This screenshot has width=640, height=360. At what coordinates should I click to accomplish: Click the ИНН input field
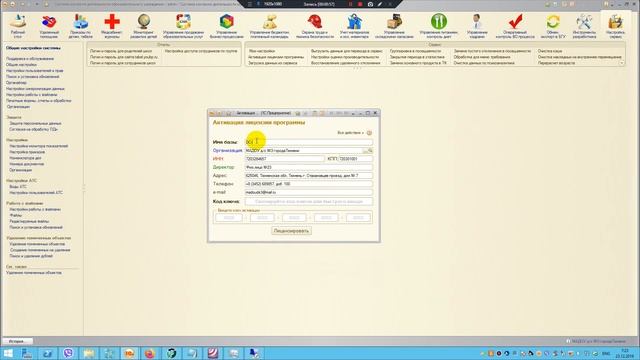284,159
